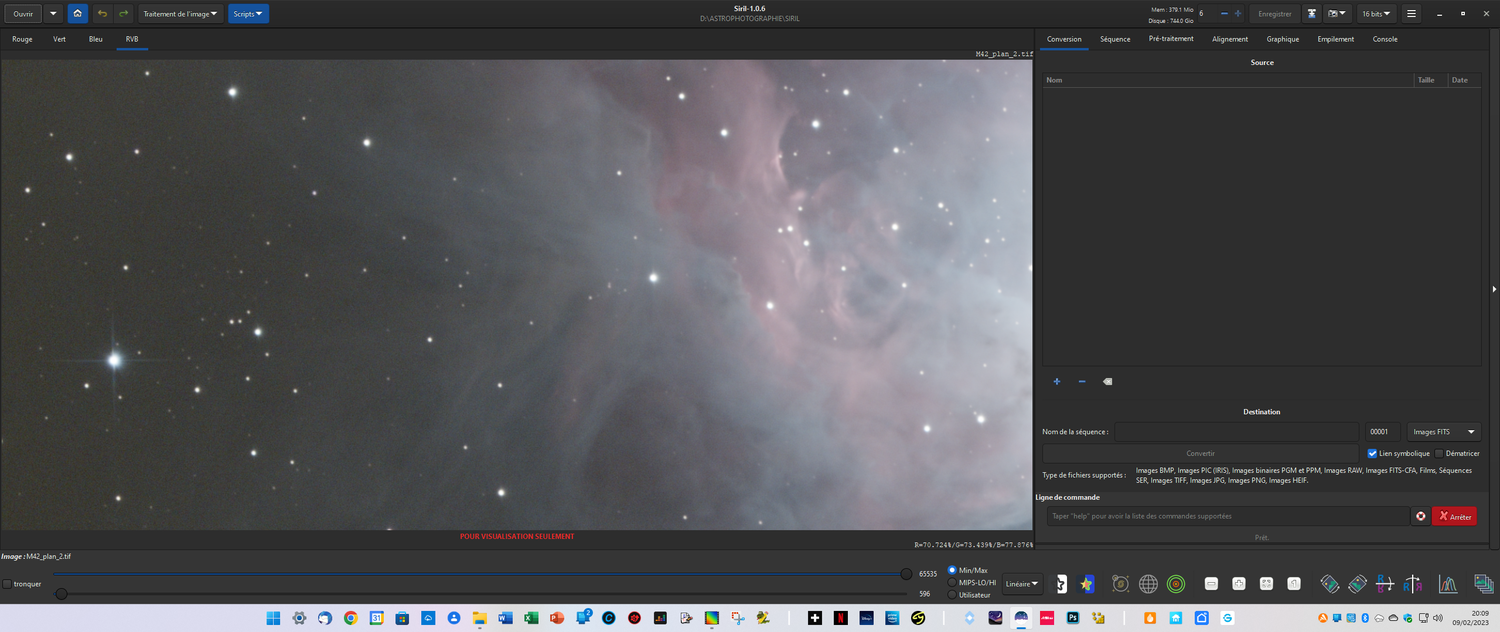The height and width of the screenshot is (632, 1500).
Task: Change output format in the Images FITS dropdown
Action: 1443,431
